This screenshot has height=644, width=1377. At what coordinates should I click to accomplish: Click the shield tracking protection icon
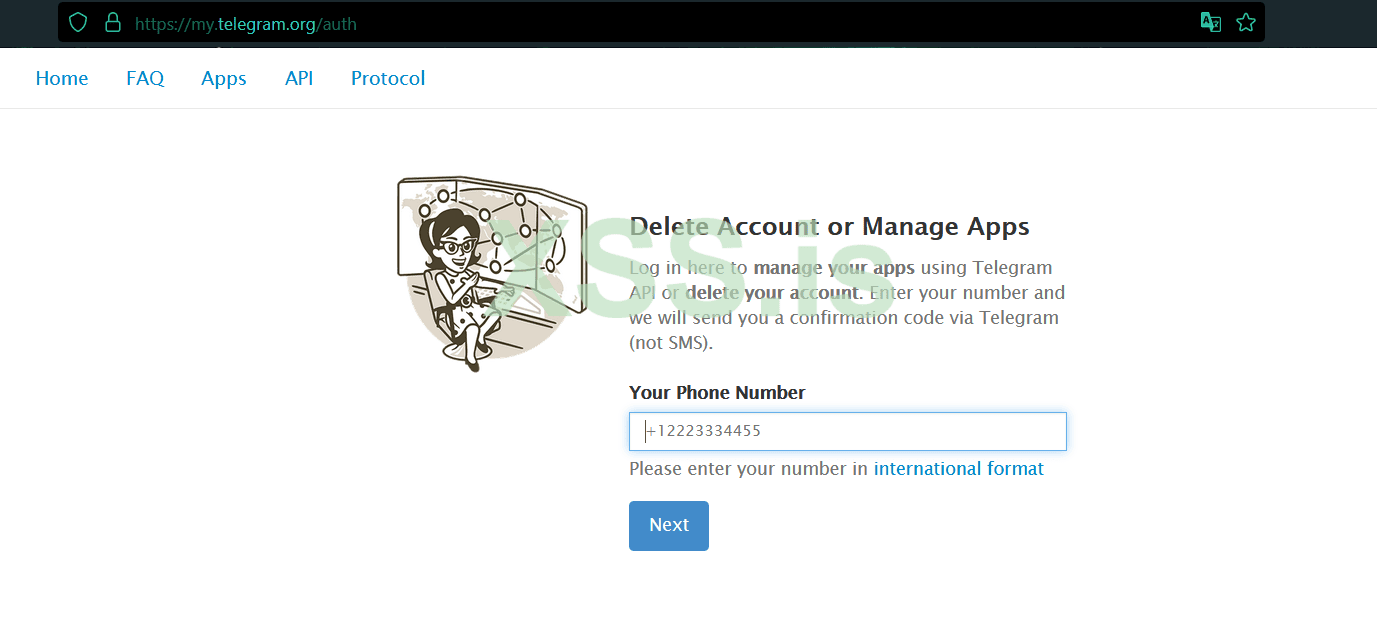pyautogui.click(x=78, y=22)
